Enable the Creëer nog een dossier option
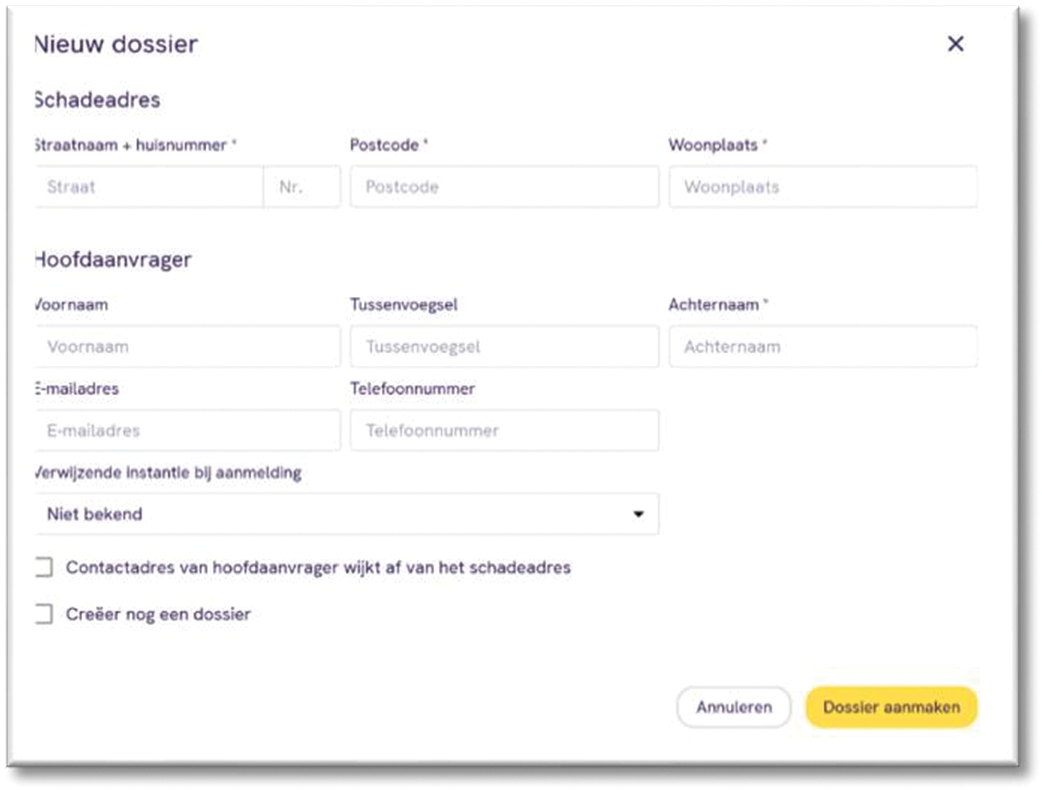The image size is (1042, 790). [x=42, y=615]
